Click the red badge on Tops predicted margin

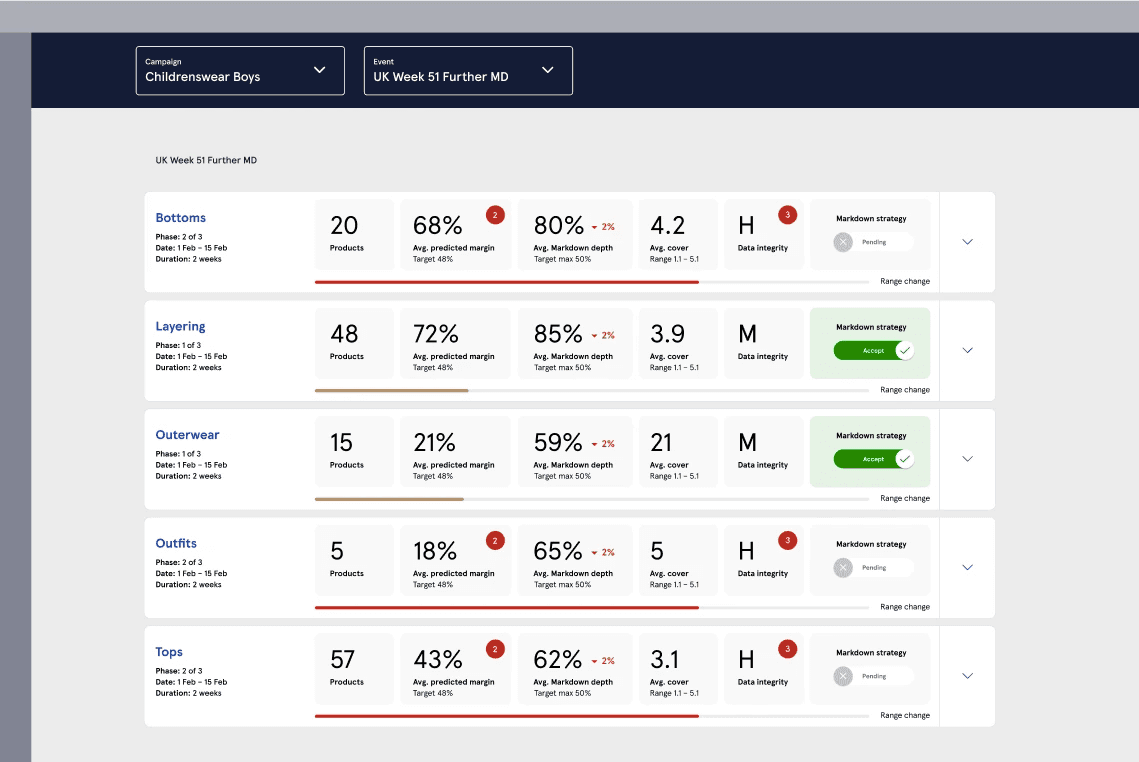pyautogui.click(x=495, y=649)
